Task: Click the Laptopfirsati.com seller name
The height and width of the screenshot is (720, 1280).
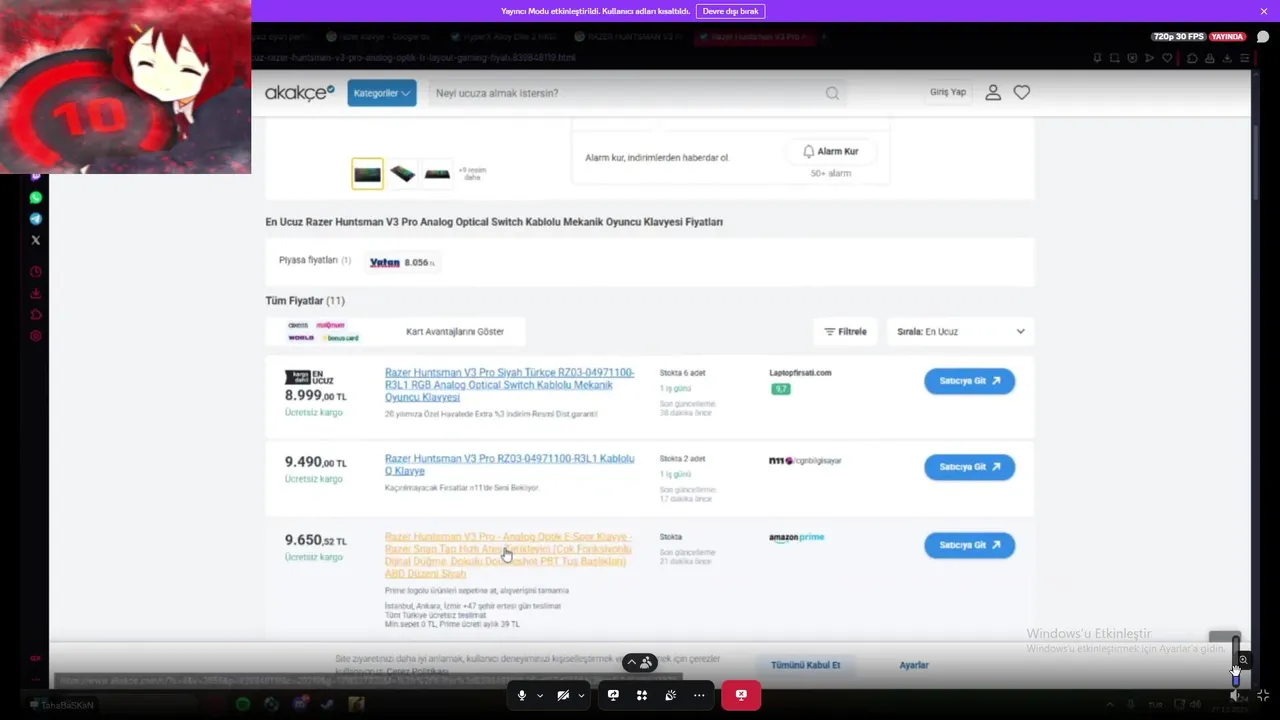Action: click(x=800, y=373)
